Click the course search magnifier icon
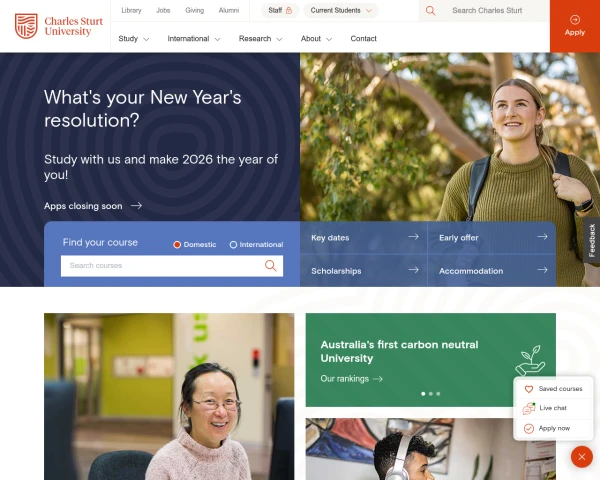Image resolution: width=600 pixels, height=480 pixels. (271, 265)
